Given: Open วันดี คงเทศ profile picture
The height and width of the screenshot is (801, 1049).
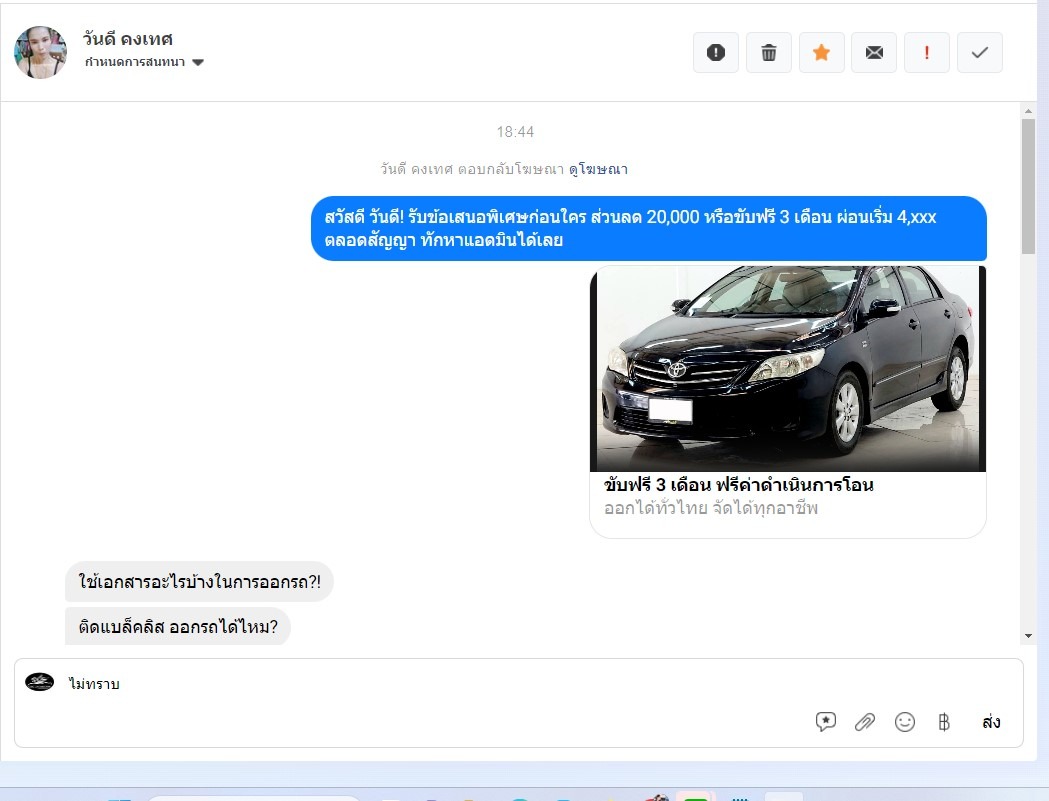Looking at the screenshot, I should (40, 52).
